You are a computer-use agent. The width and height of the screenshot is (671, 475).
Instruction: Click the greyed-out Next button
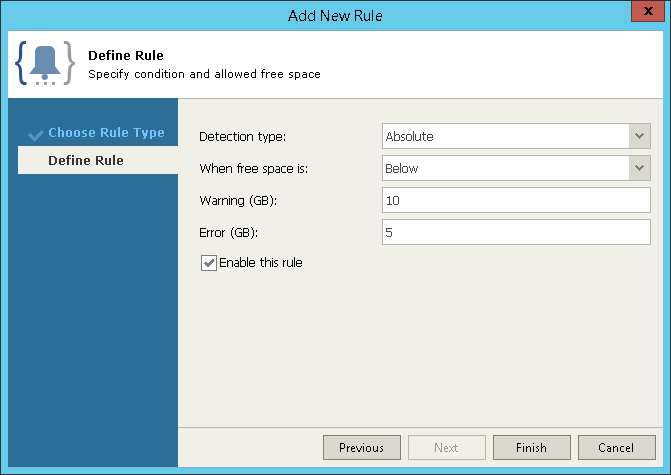click(x=446, y=447)
